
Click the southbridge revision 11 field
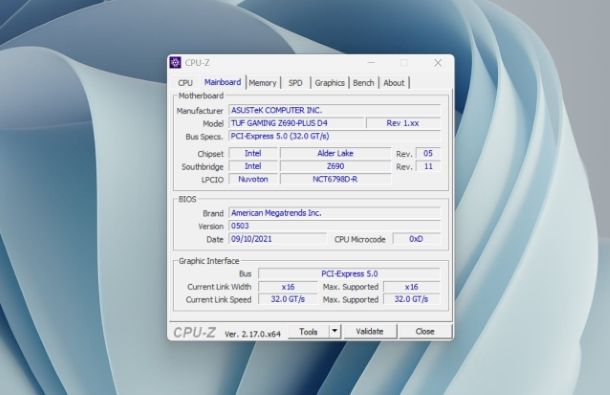[428, 167]
